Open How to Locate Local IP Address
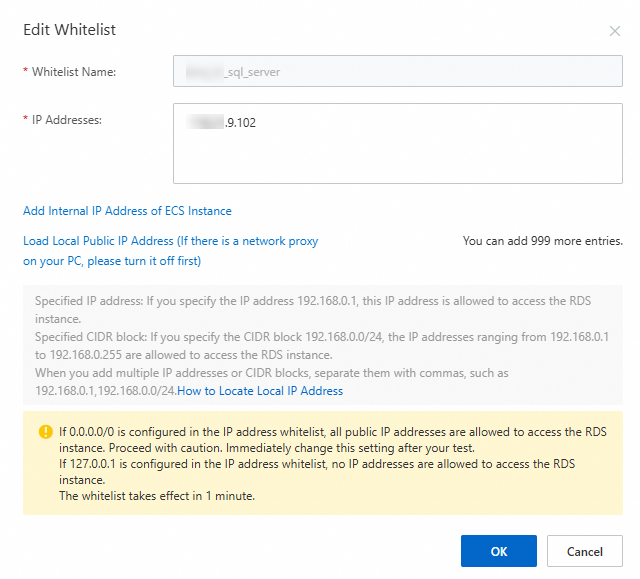Viewport: 640px width, 579px height. (260, 391)
